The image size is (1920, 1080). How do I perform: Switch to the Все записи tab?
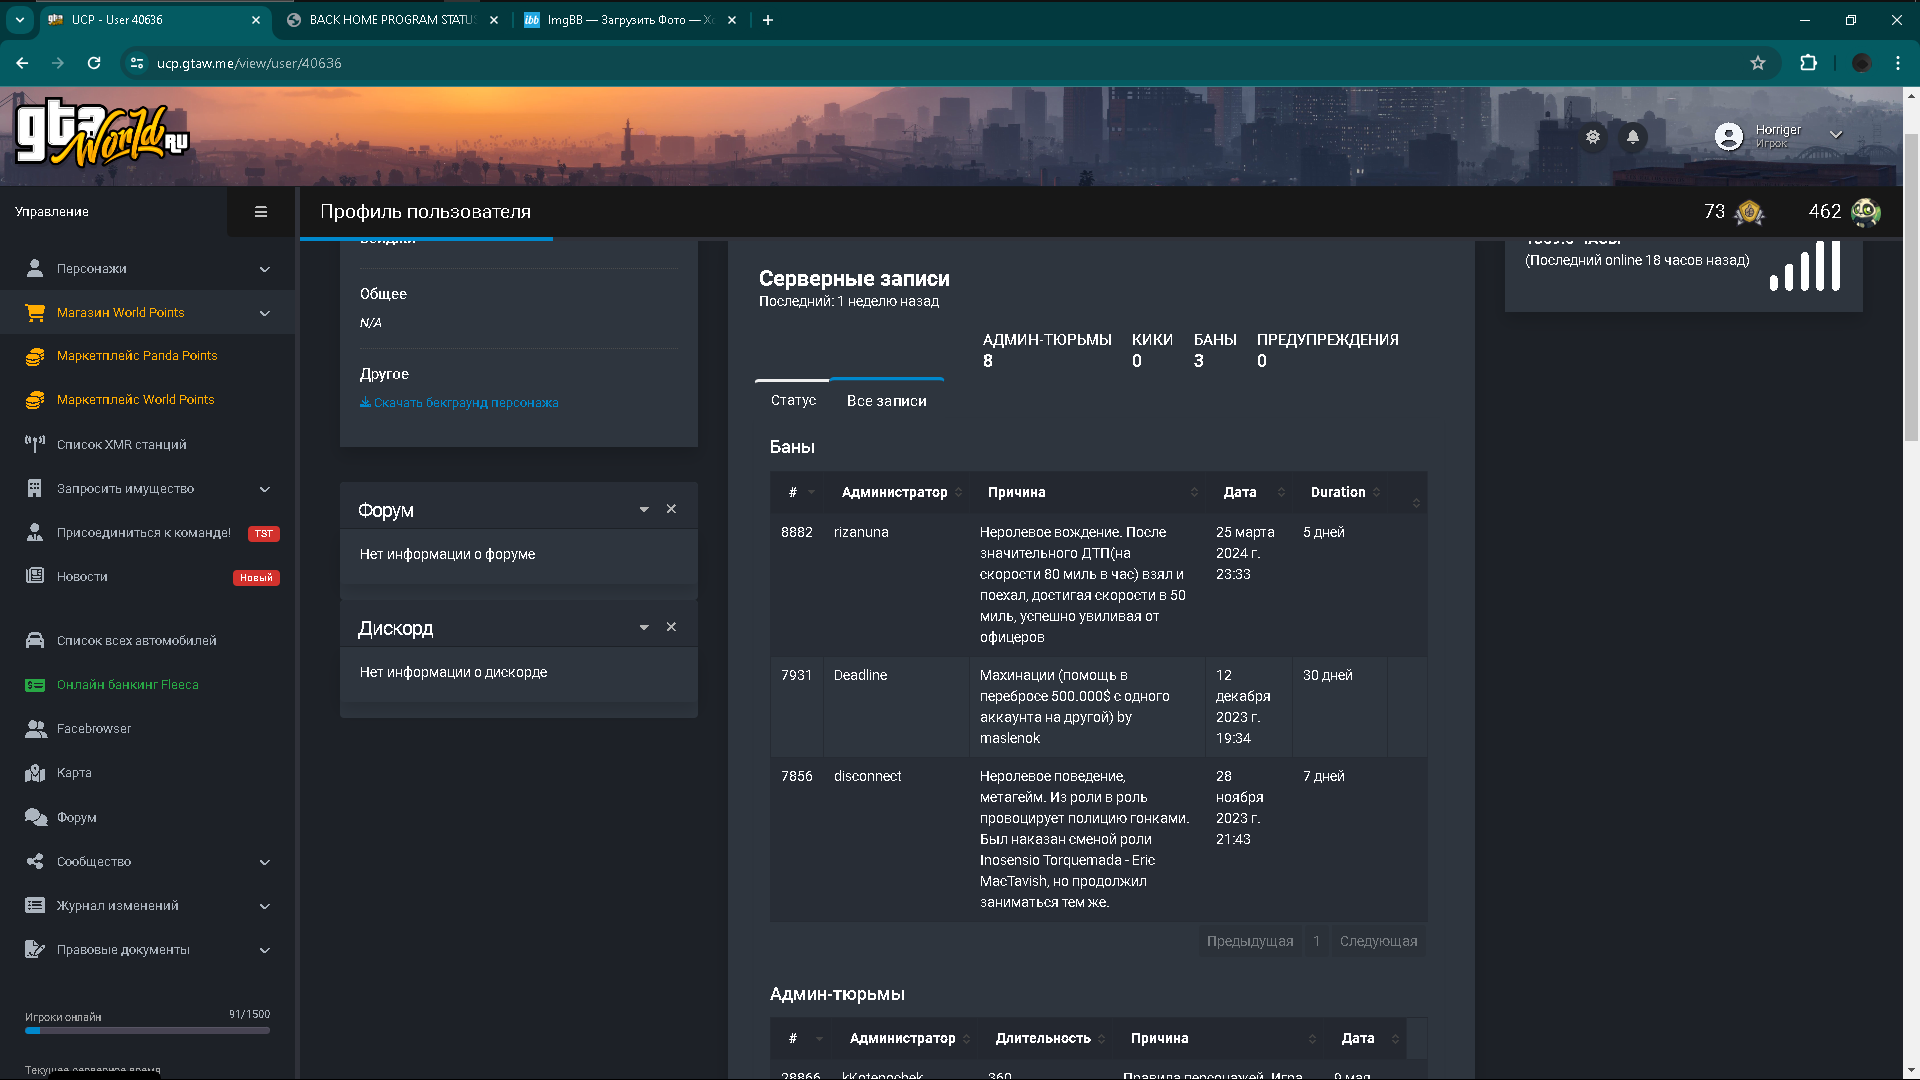887,400
